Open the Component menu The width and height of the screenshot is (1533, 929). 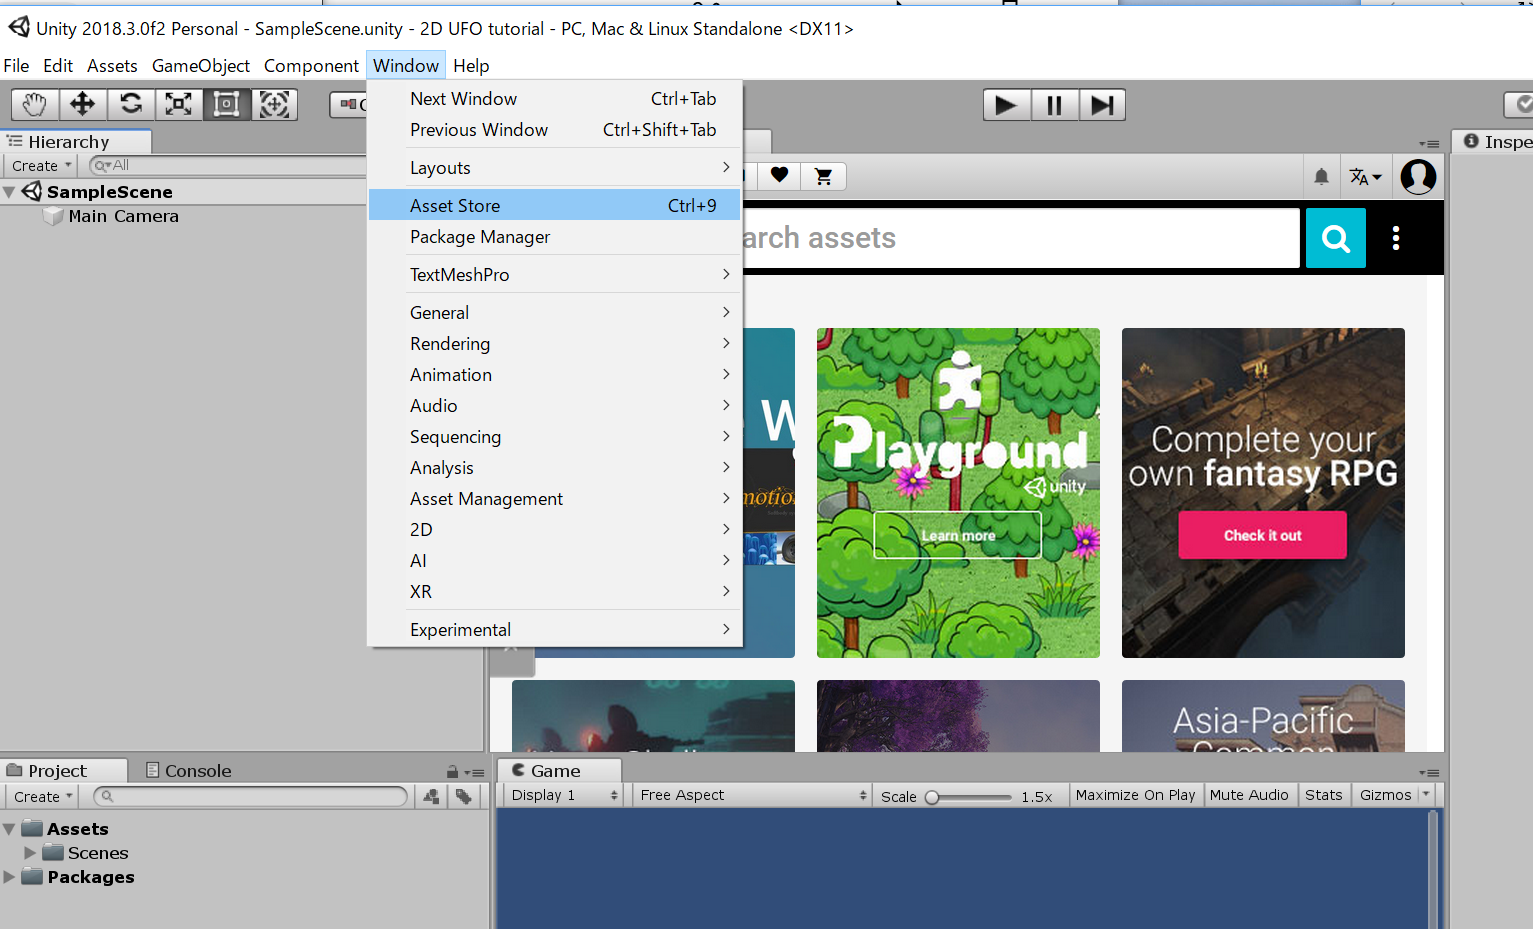(x=311, y=65)
